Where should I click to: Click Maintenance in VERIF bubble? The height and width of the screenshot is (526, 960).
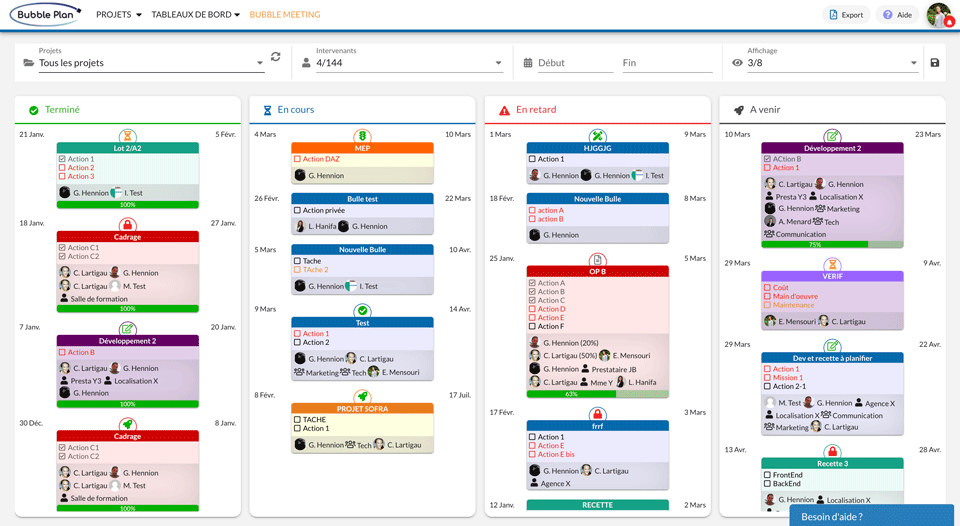pos(793,305)
